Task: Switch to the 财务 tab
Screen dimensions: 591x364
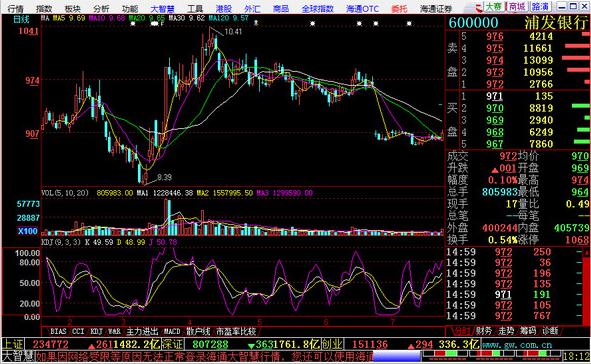Action: pyautogui.click(x=484, y=331)
